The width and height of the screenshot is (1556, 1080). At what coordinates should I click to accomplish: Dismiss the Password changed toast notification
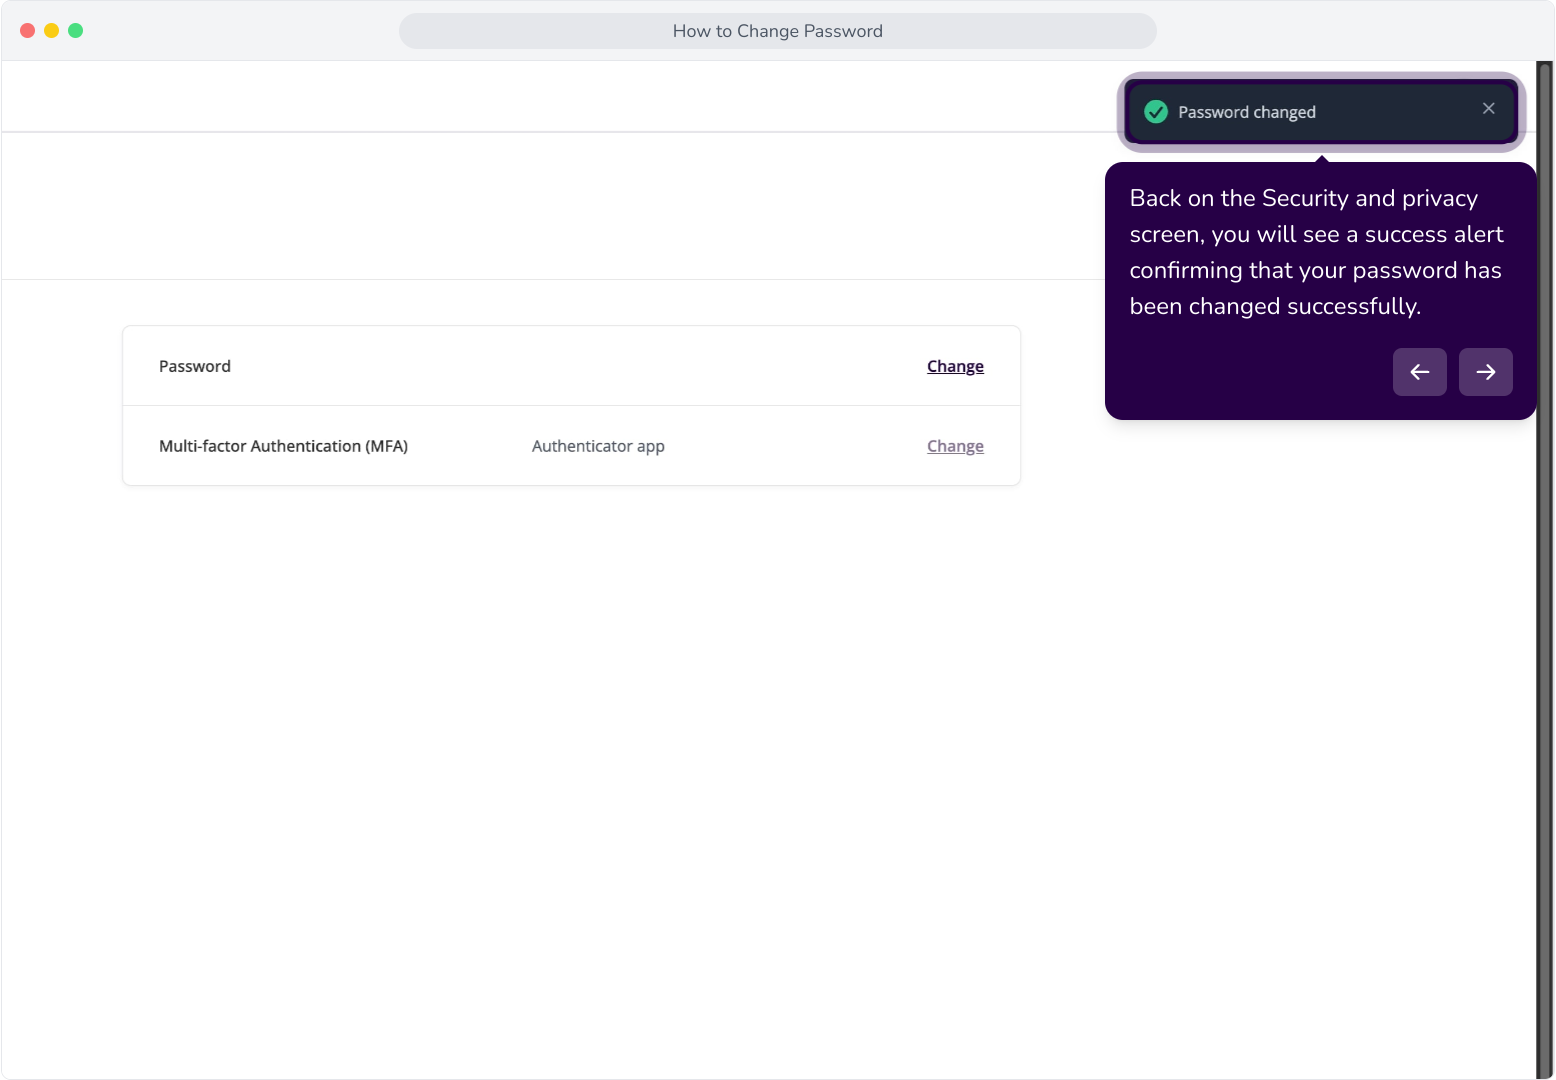coord(1488,109)
